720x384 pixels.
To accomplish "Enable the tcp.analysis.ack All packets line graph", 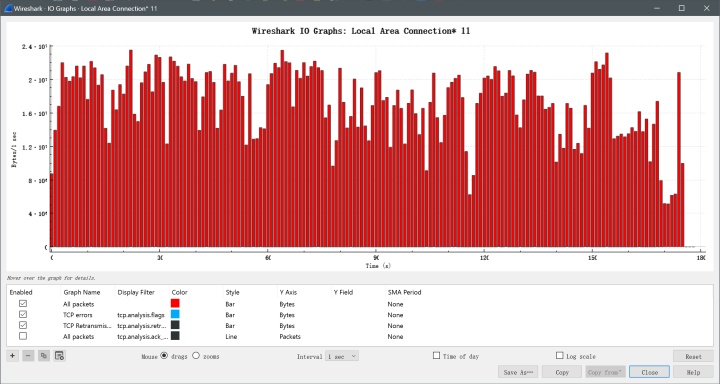I will pos(23,336).
